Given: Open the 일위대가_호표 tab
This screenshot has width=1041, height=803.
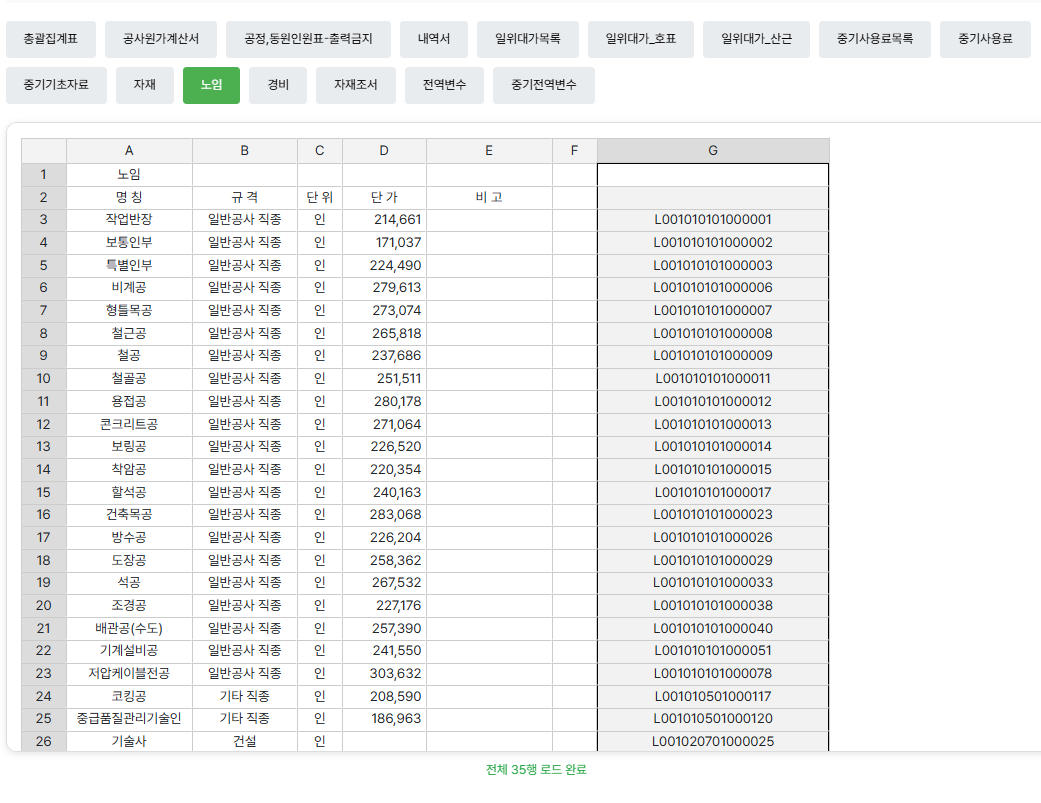Looking at the screenshot, I should click(x=640, y=39).
